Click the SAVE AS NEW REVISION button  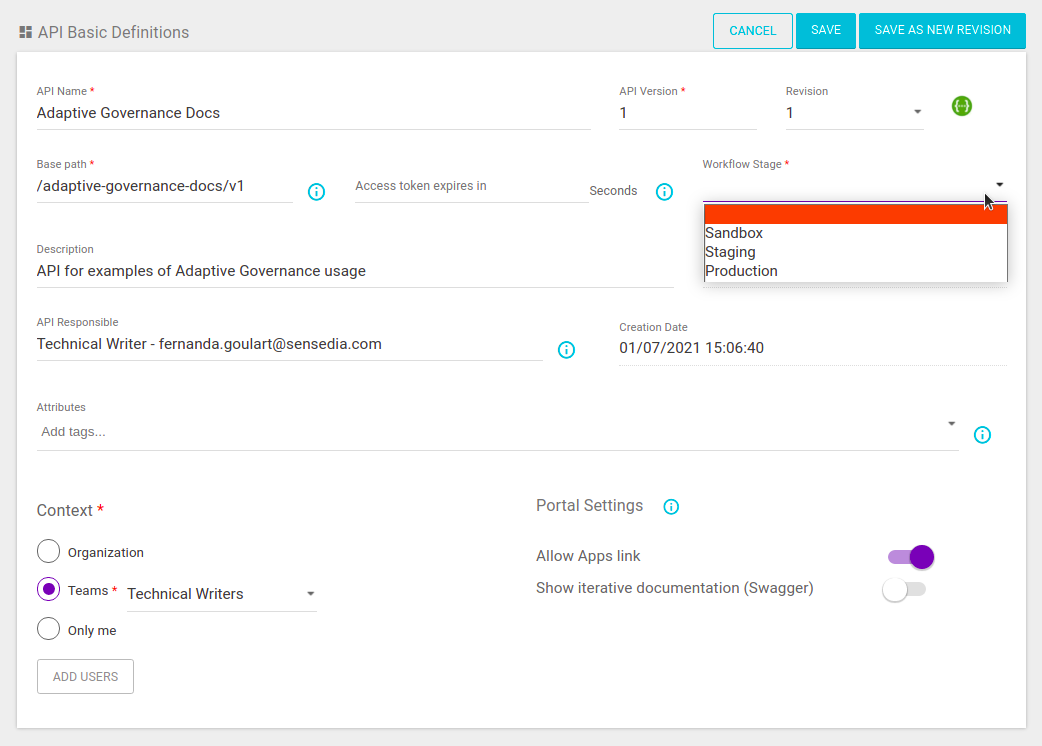click(x=941, y=31)
